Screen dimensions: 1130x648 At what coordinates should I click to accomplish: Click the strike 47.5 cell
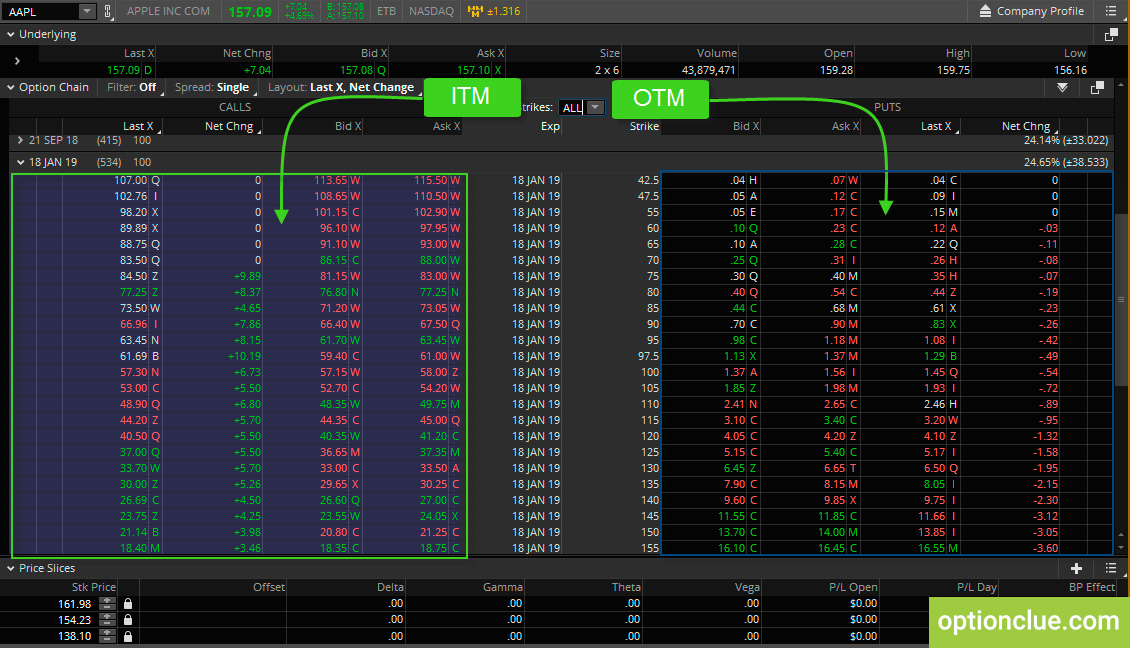click(x=649, y=196)
